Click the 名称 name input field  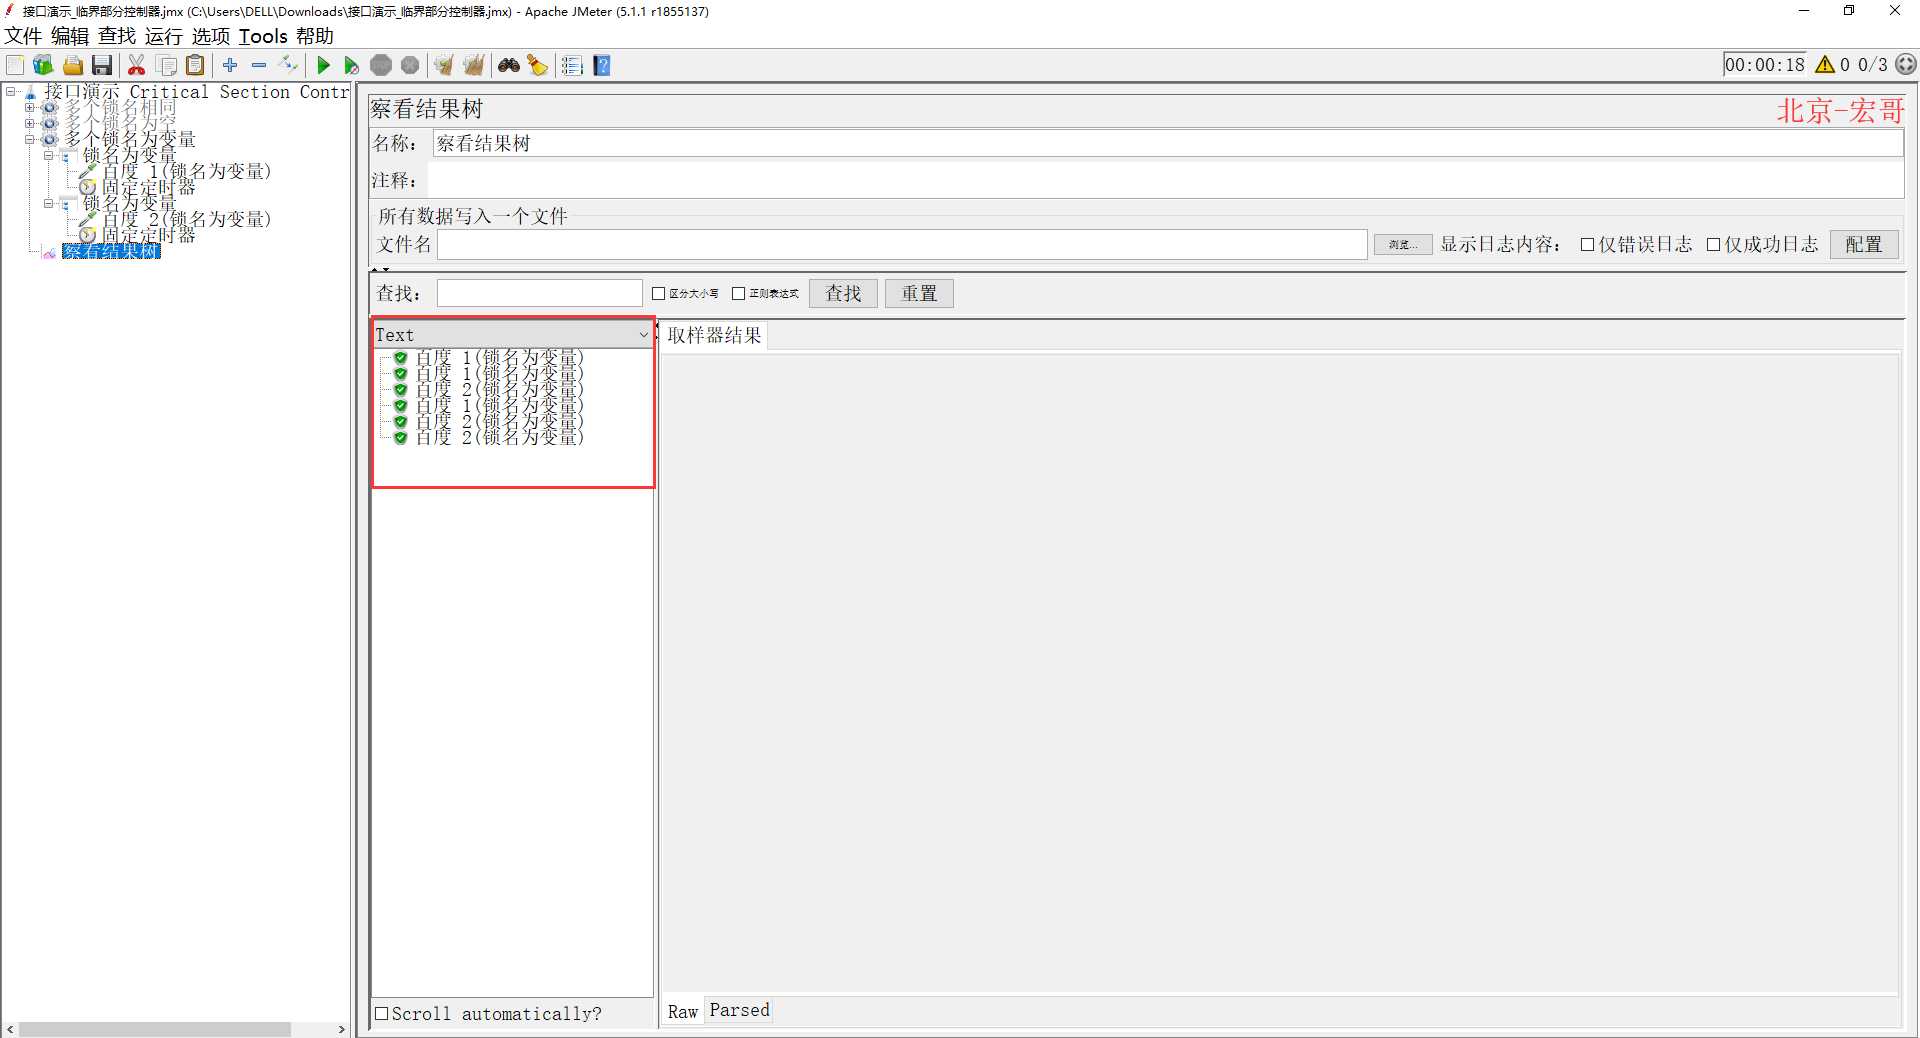(1167, 143)
